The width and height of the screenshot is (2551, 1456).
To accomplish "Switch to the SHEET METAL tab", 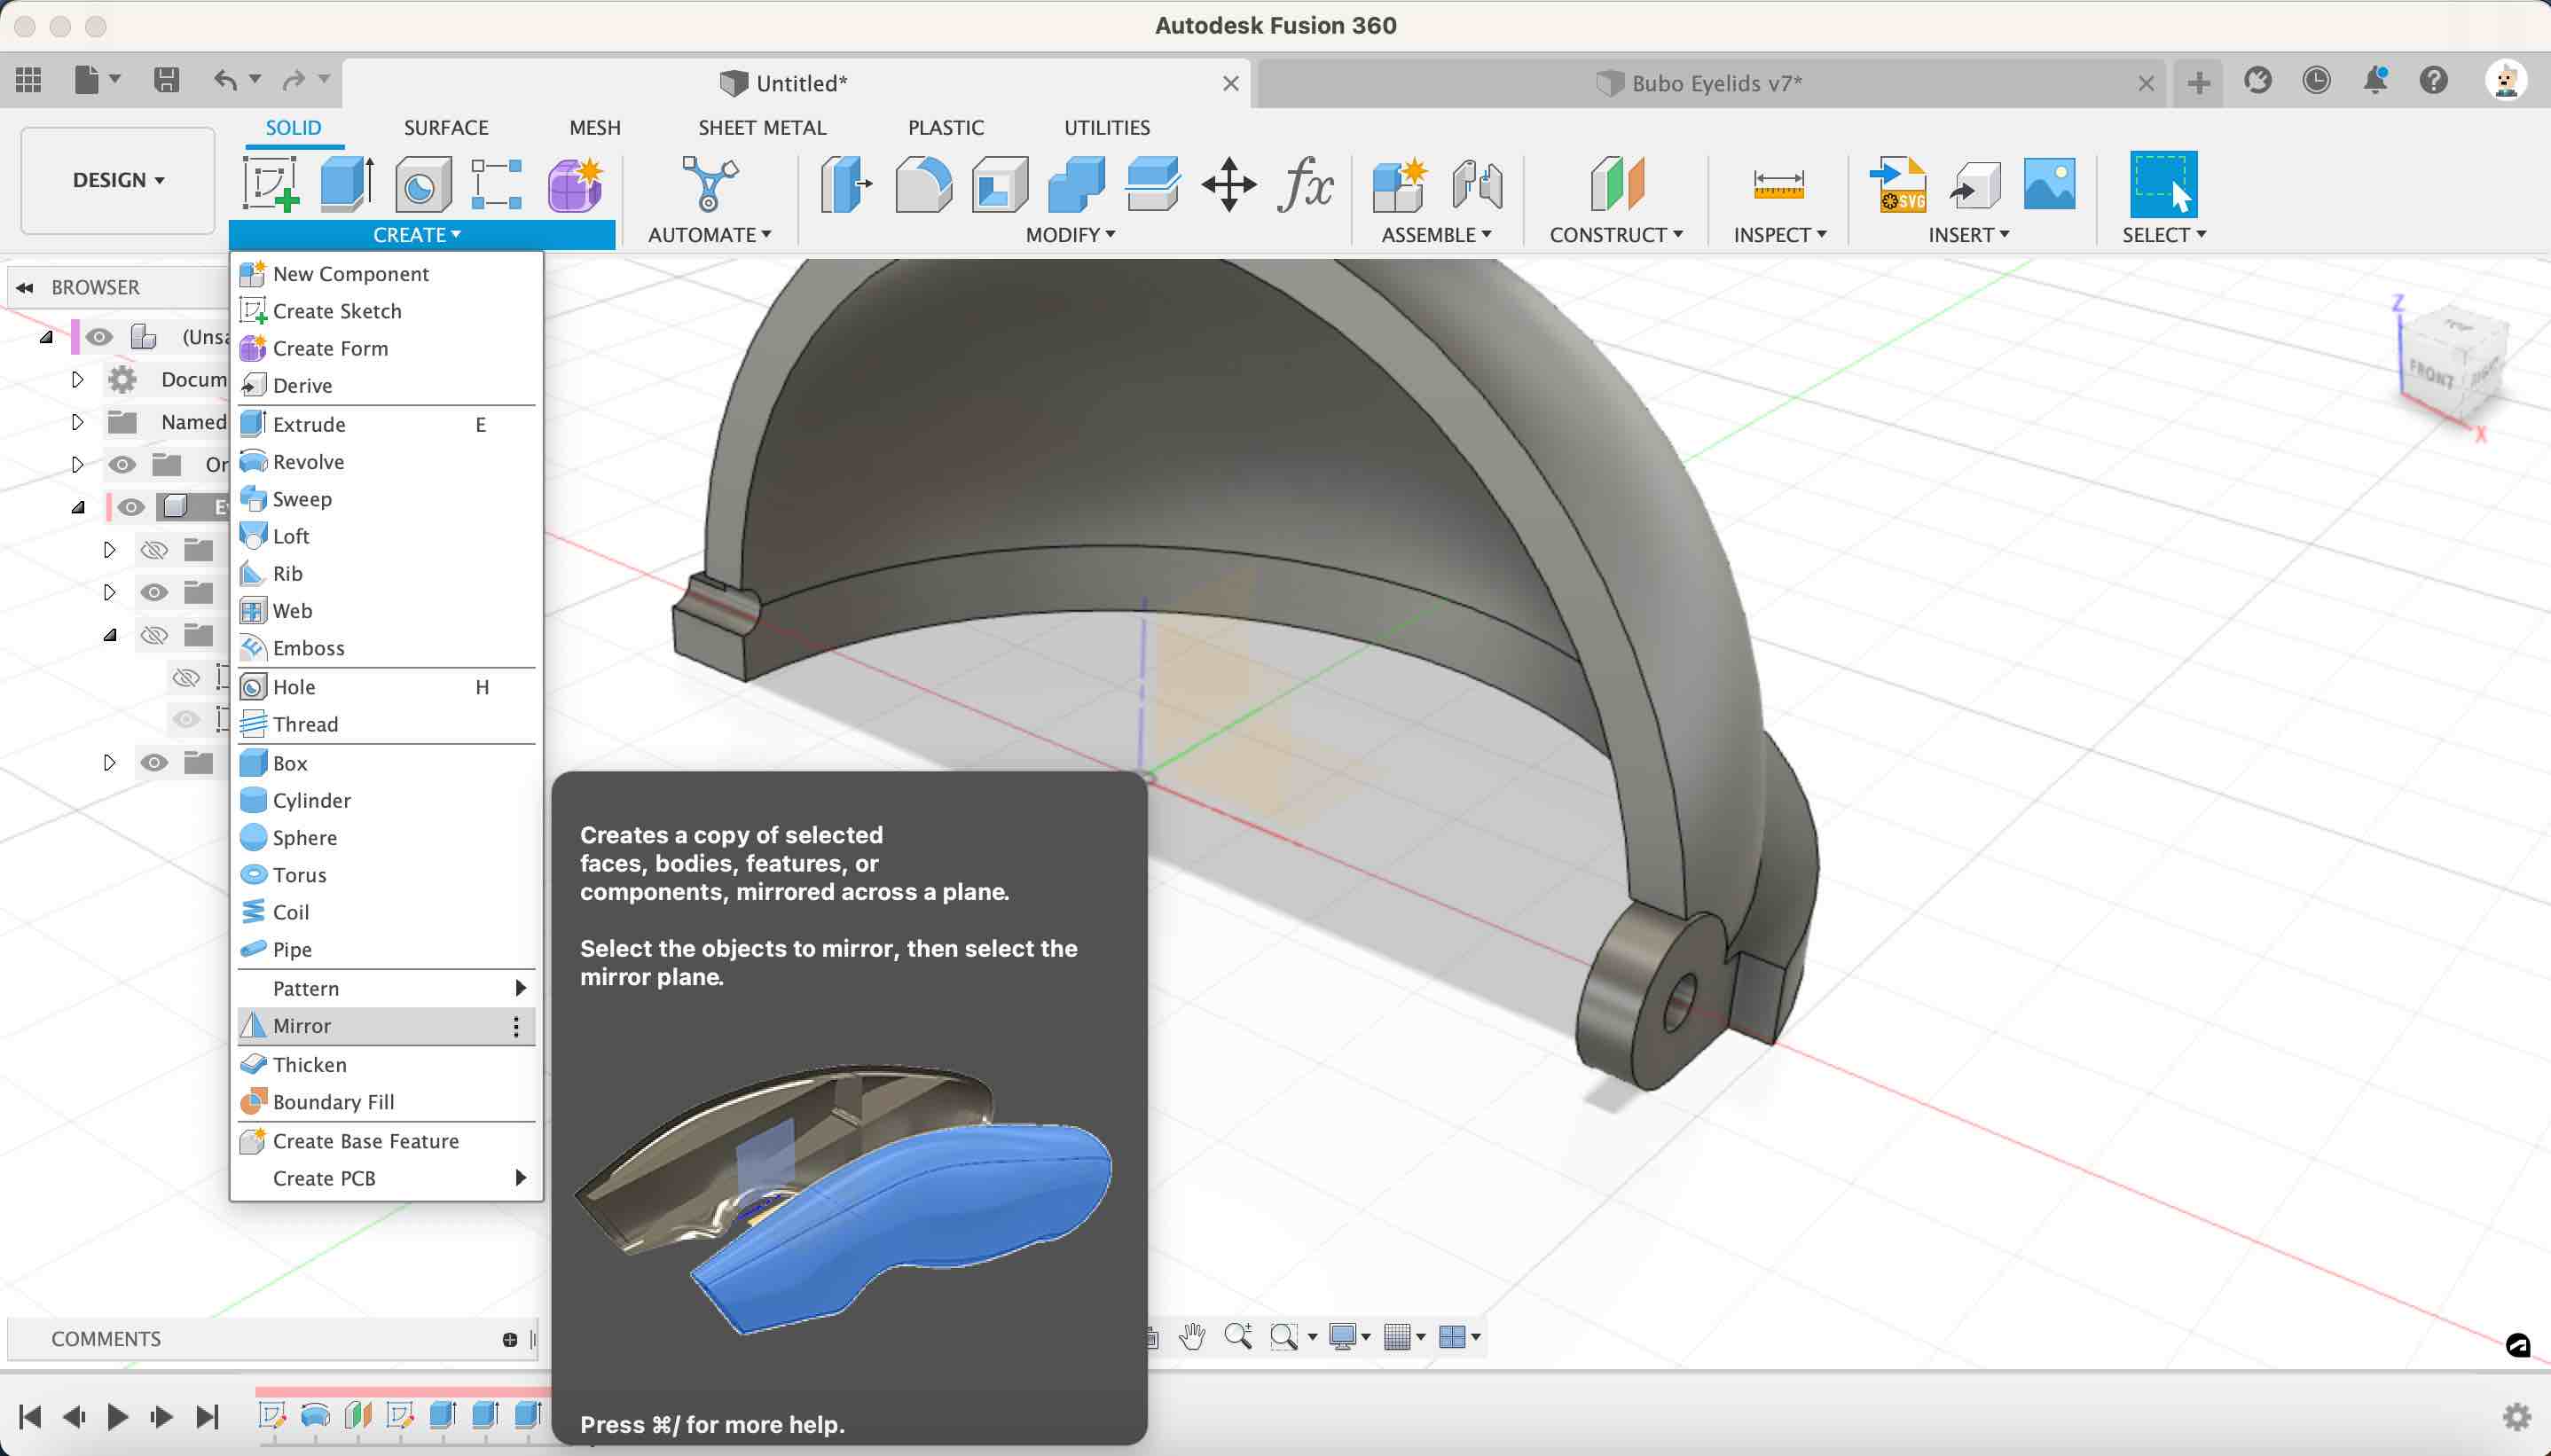I will coord(762,128).
